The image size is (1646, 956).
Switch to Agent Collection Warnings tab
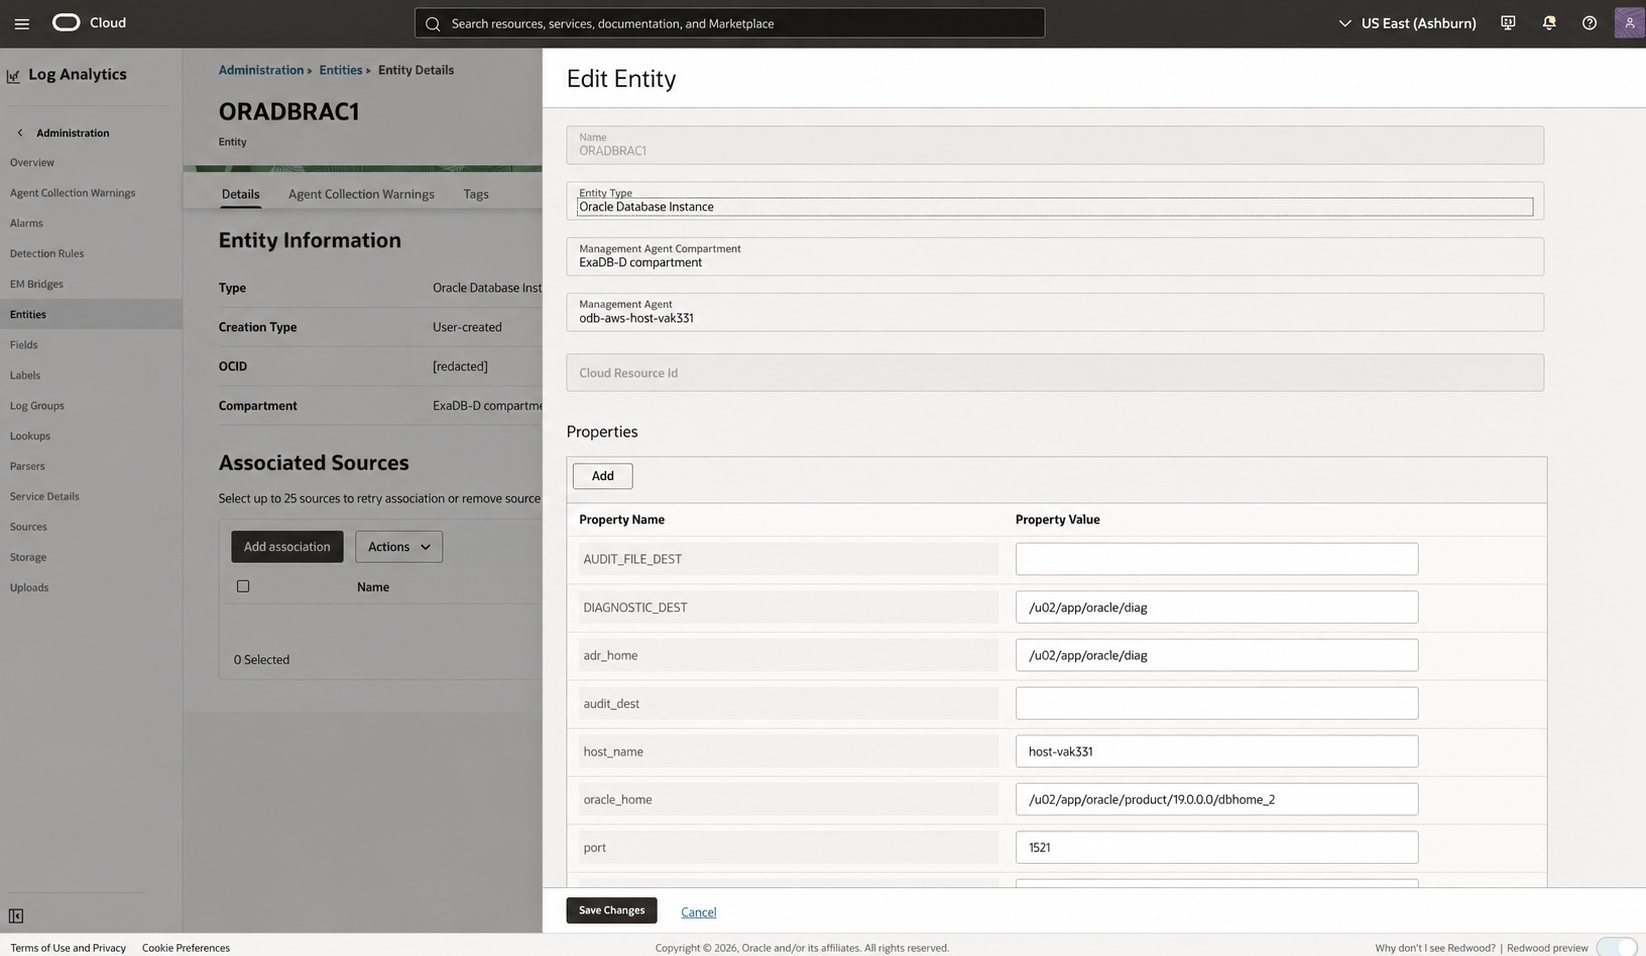click(361, 194)
